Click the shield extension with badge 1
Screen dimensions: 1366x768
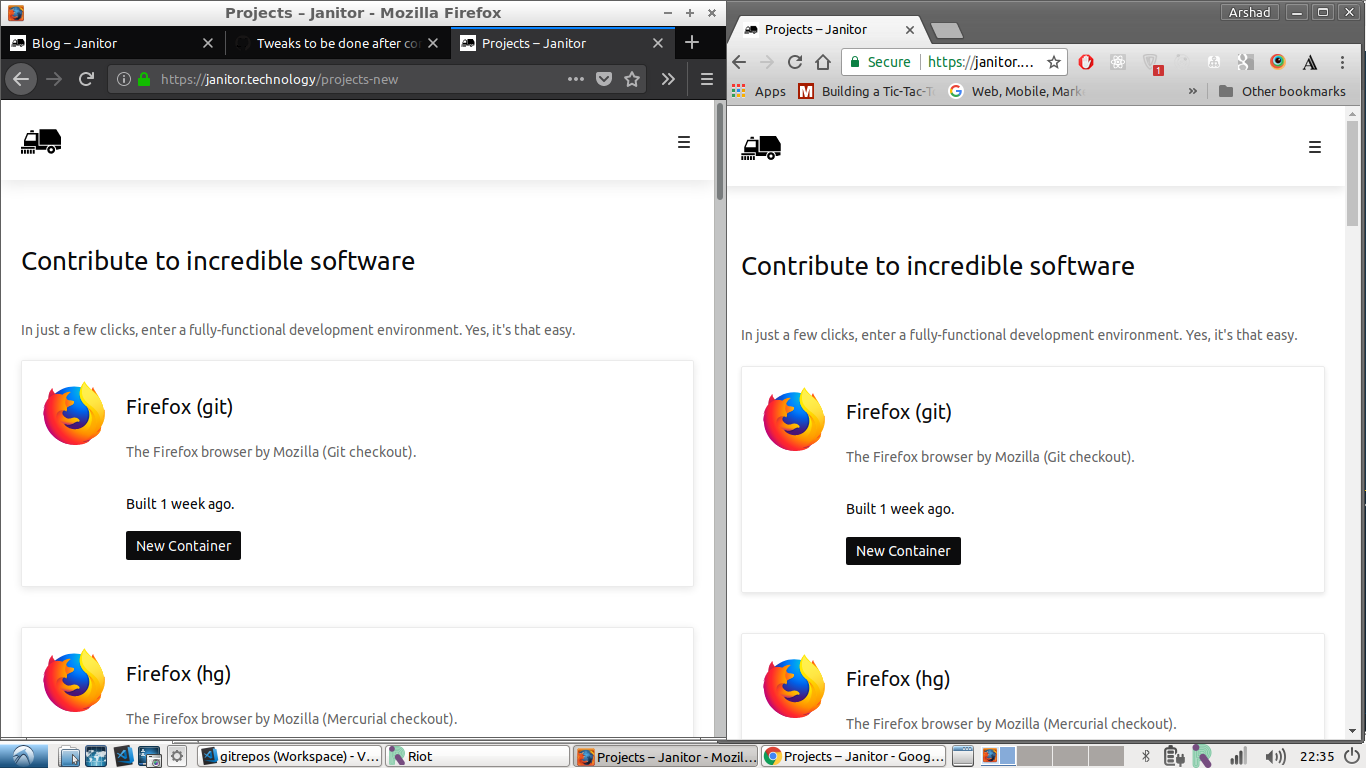click(x=1151, y=63)
